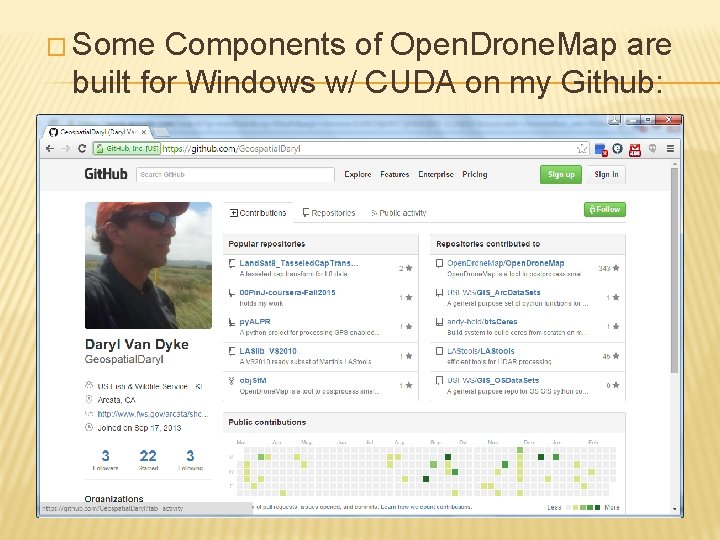Open the GIS_ArcDataSets repository
The image size is (720, 540).
[494, 292]
